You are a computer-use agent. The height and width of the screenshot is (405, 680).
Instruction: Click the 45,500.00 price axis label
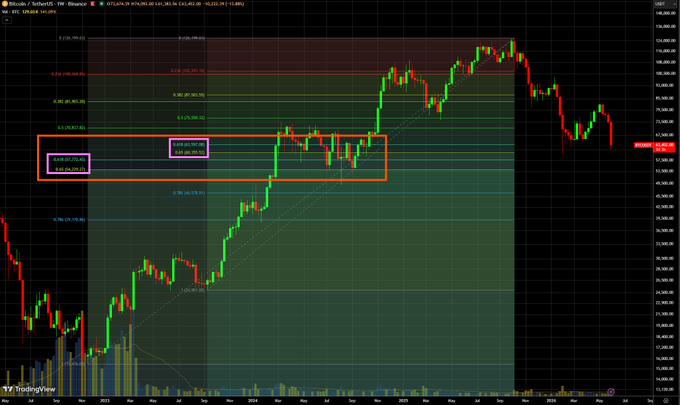tap(665, 196)
